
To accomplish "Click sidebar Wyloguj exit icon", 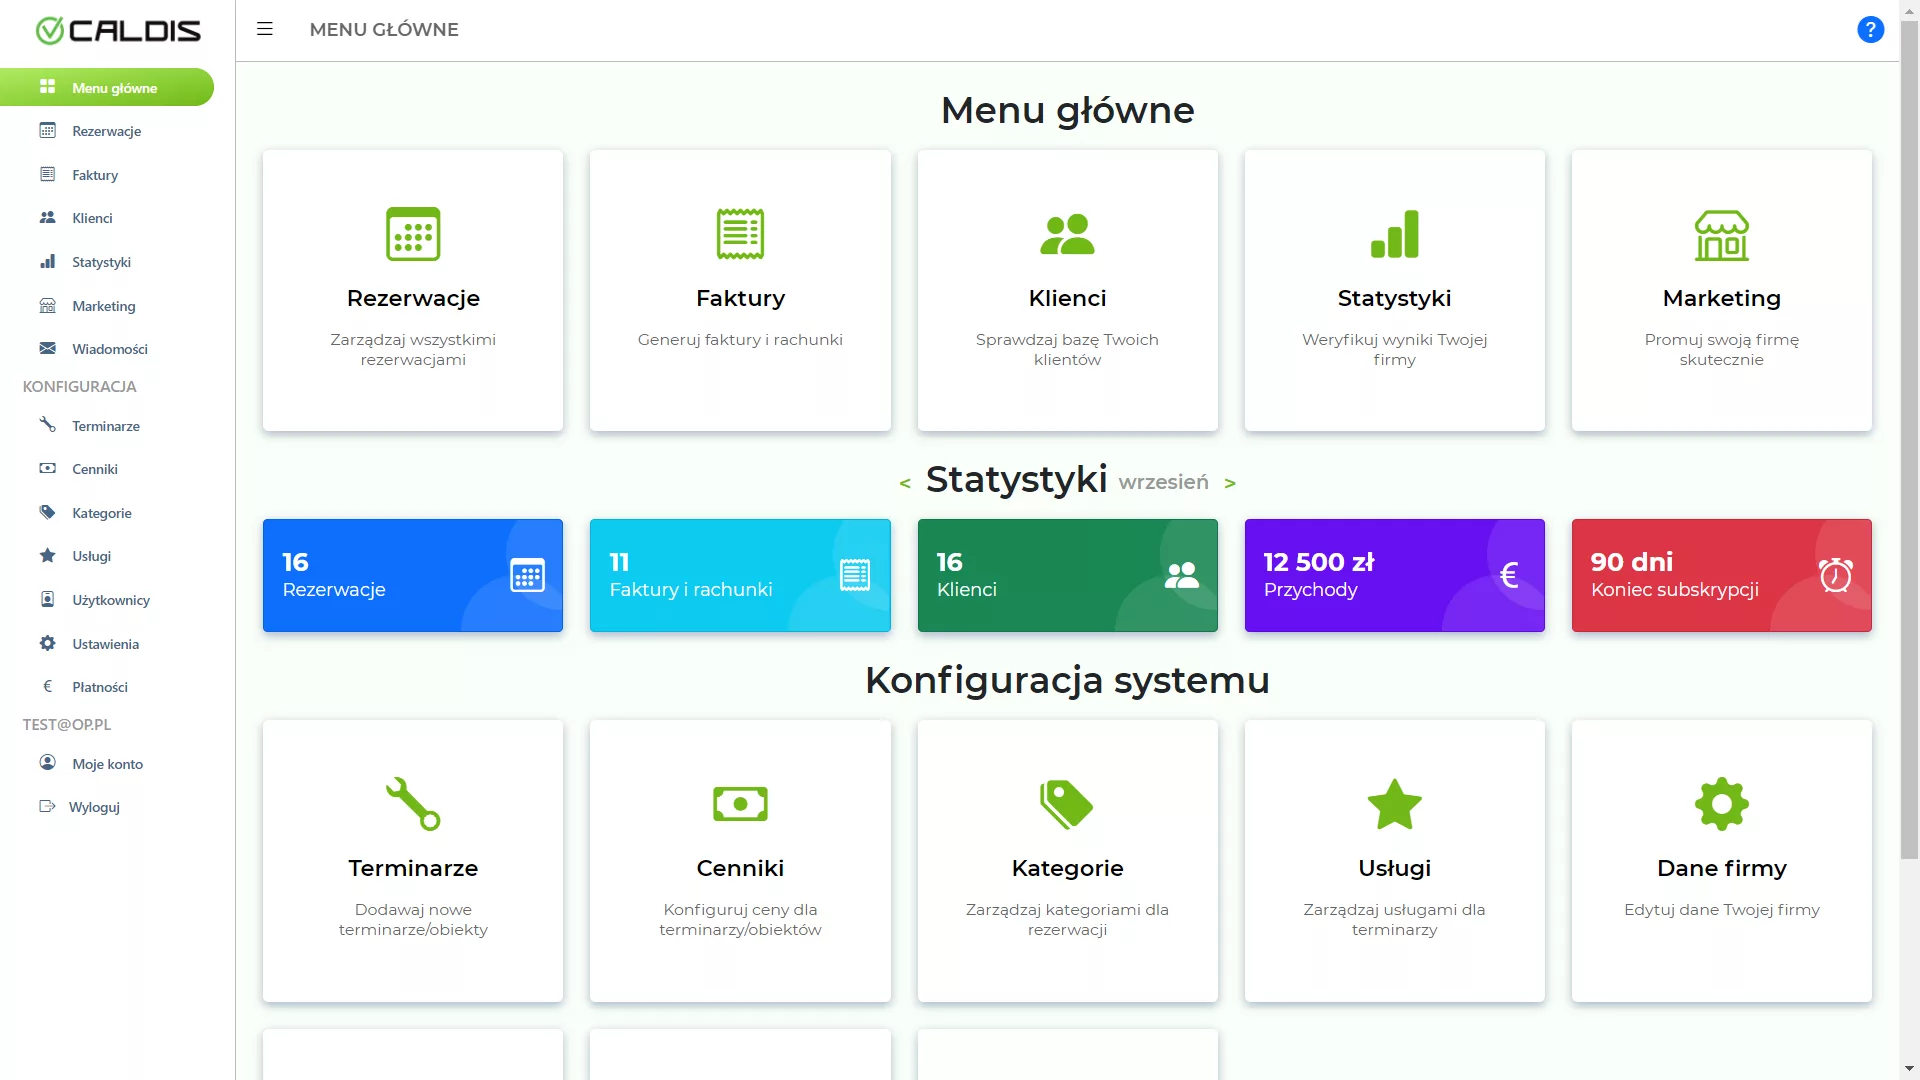I will [47, 806].
